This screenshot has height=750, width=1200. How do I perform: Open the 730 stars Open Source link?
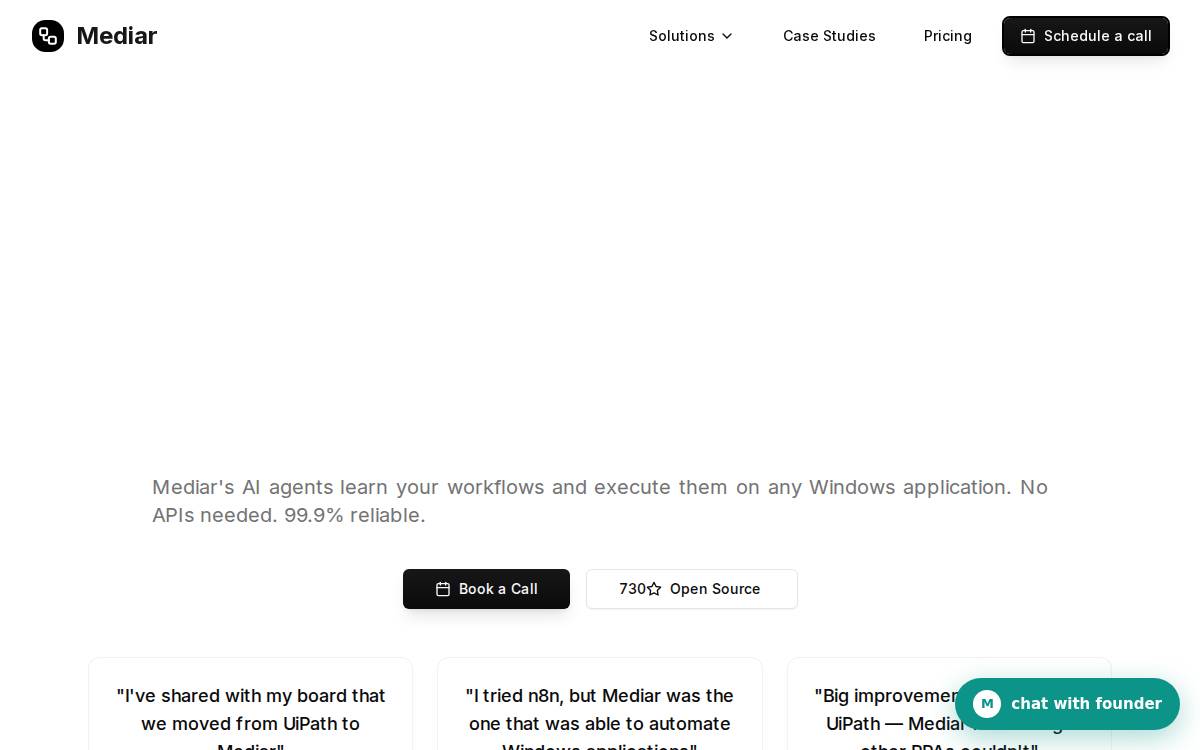pyautogui.click(x=692, y=589)
